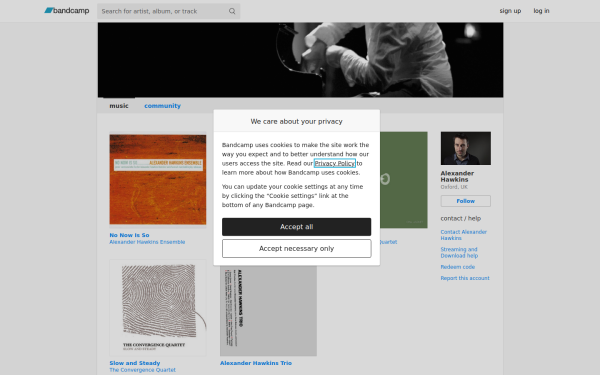Open Contact Alexander Hawkins link
Image resolution: width=600 pixels, height=375 pixels.
463,235
